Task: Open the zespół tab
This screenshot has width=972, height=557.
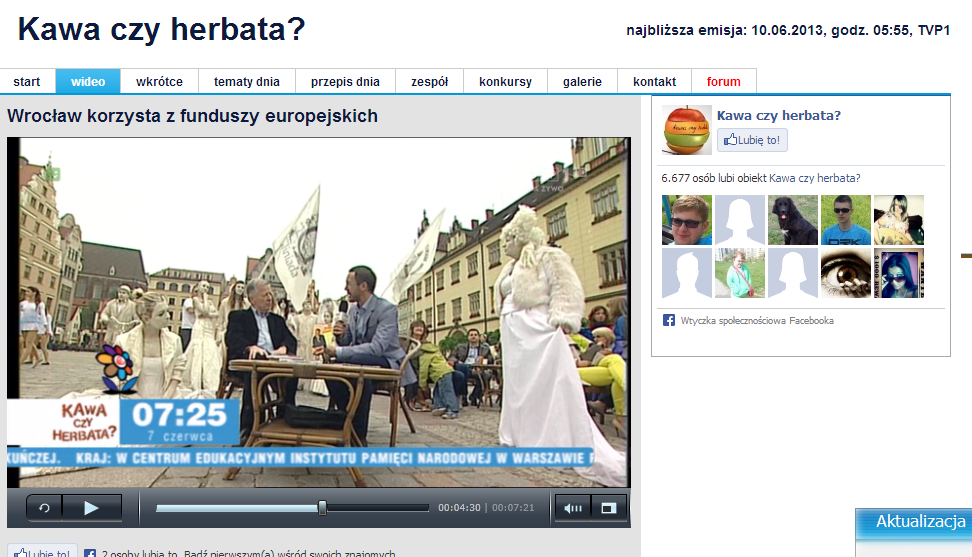Action: point(430,82)
